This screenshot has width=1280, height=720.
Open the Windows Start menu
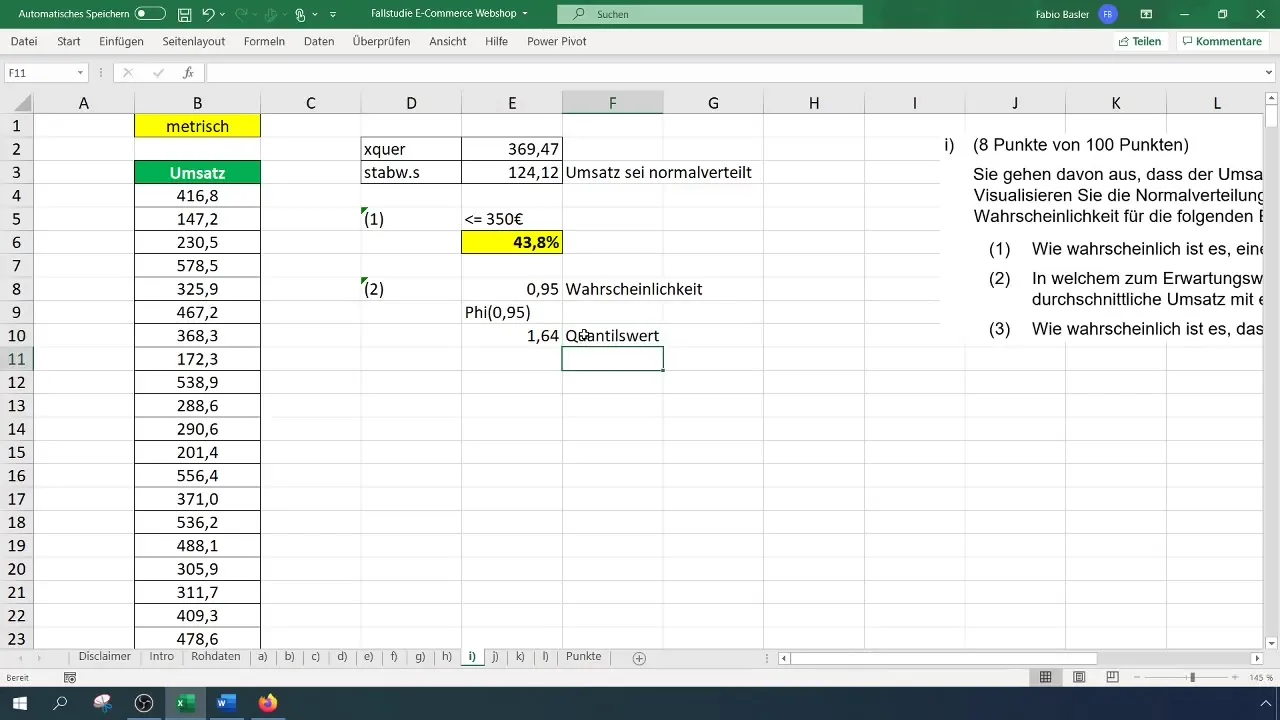(19, 703)
